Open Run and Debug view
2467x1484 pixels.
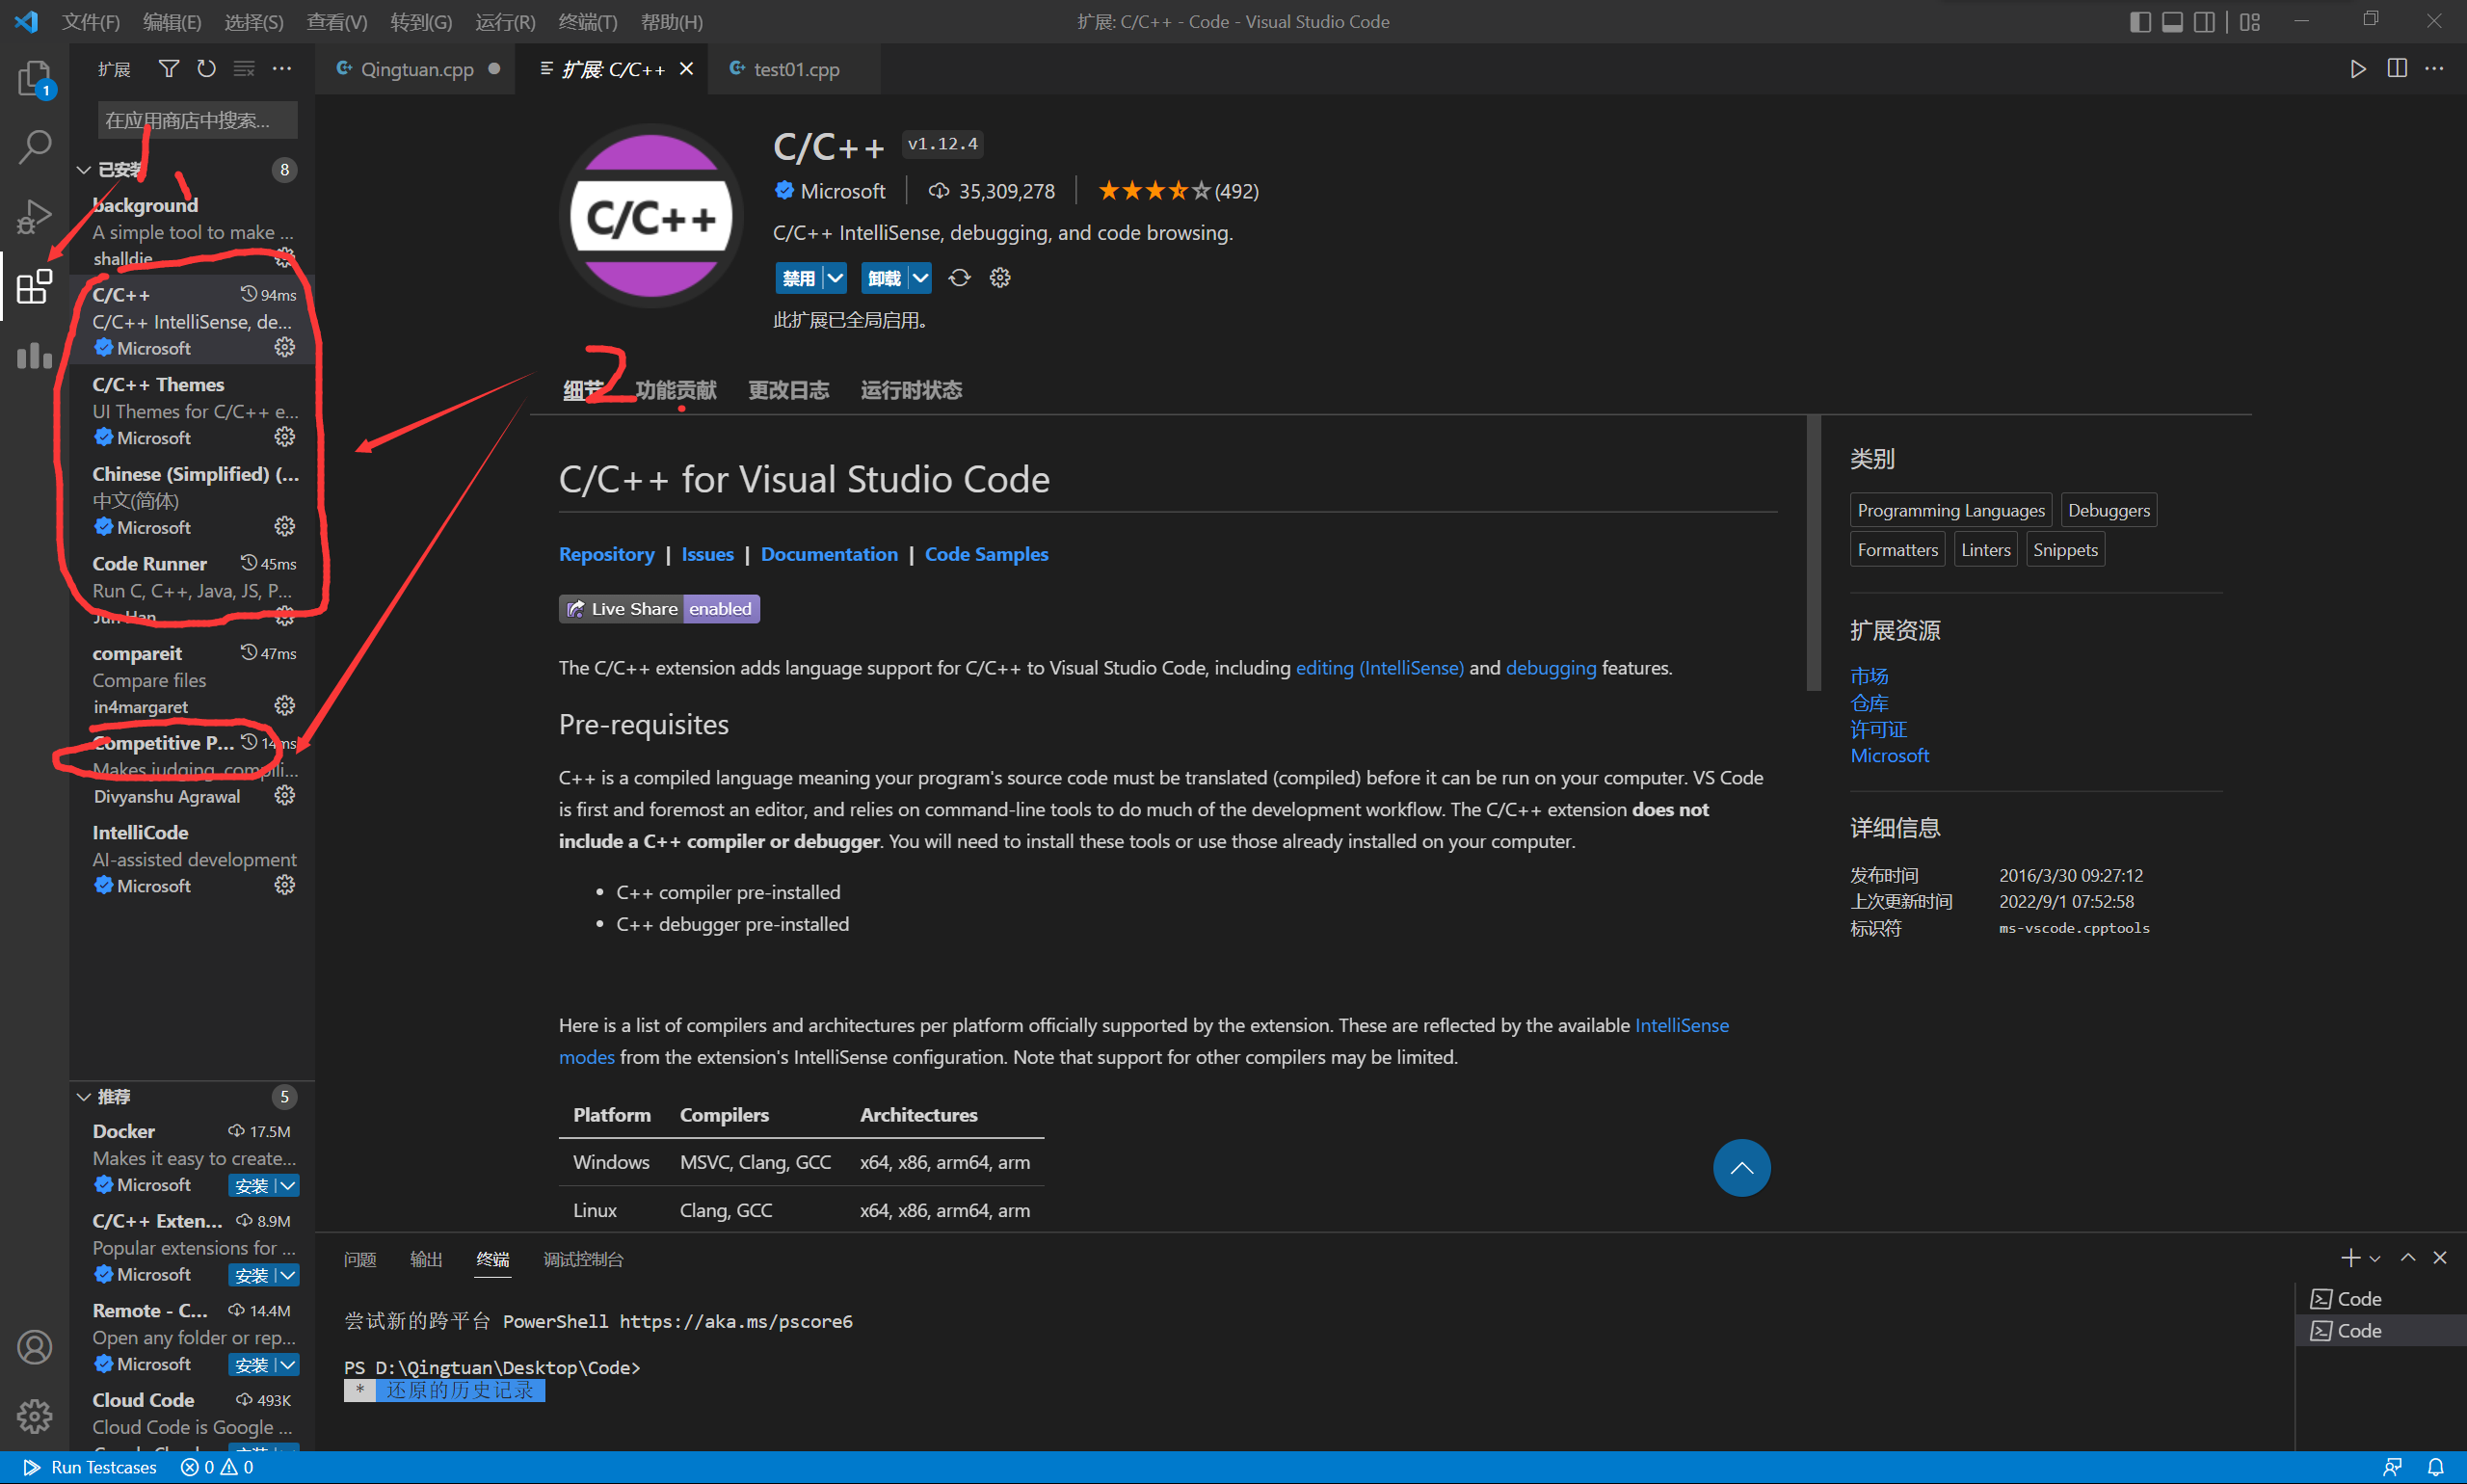(34, 216)
